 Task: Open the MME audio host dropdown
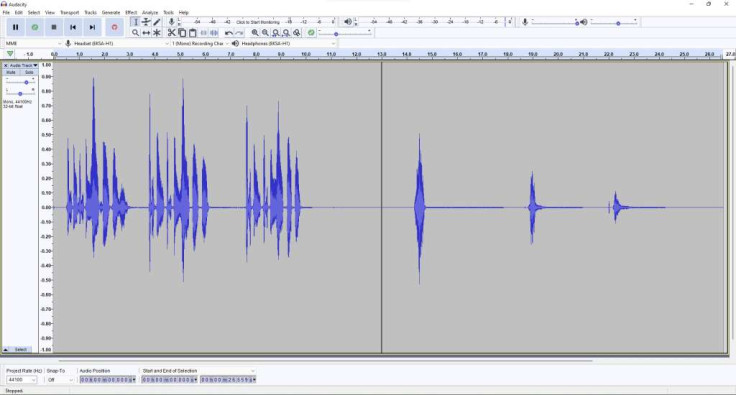pyautogui.click(x=33, y=44)
